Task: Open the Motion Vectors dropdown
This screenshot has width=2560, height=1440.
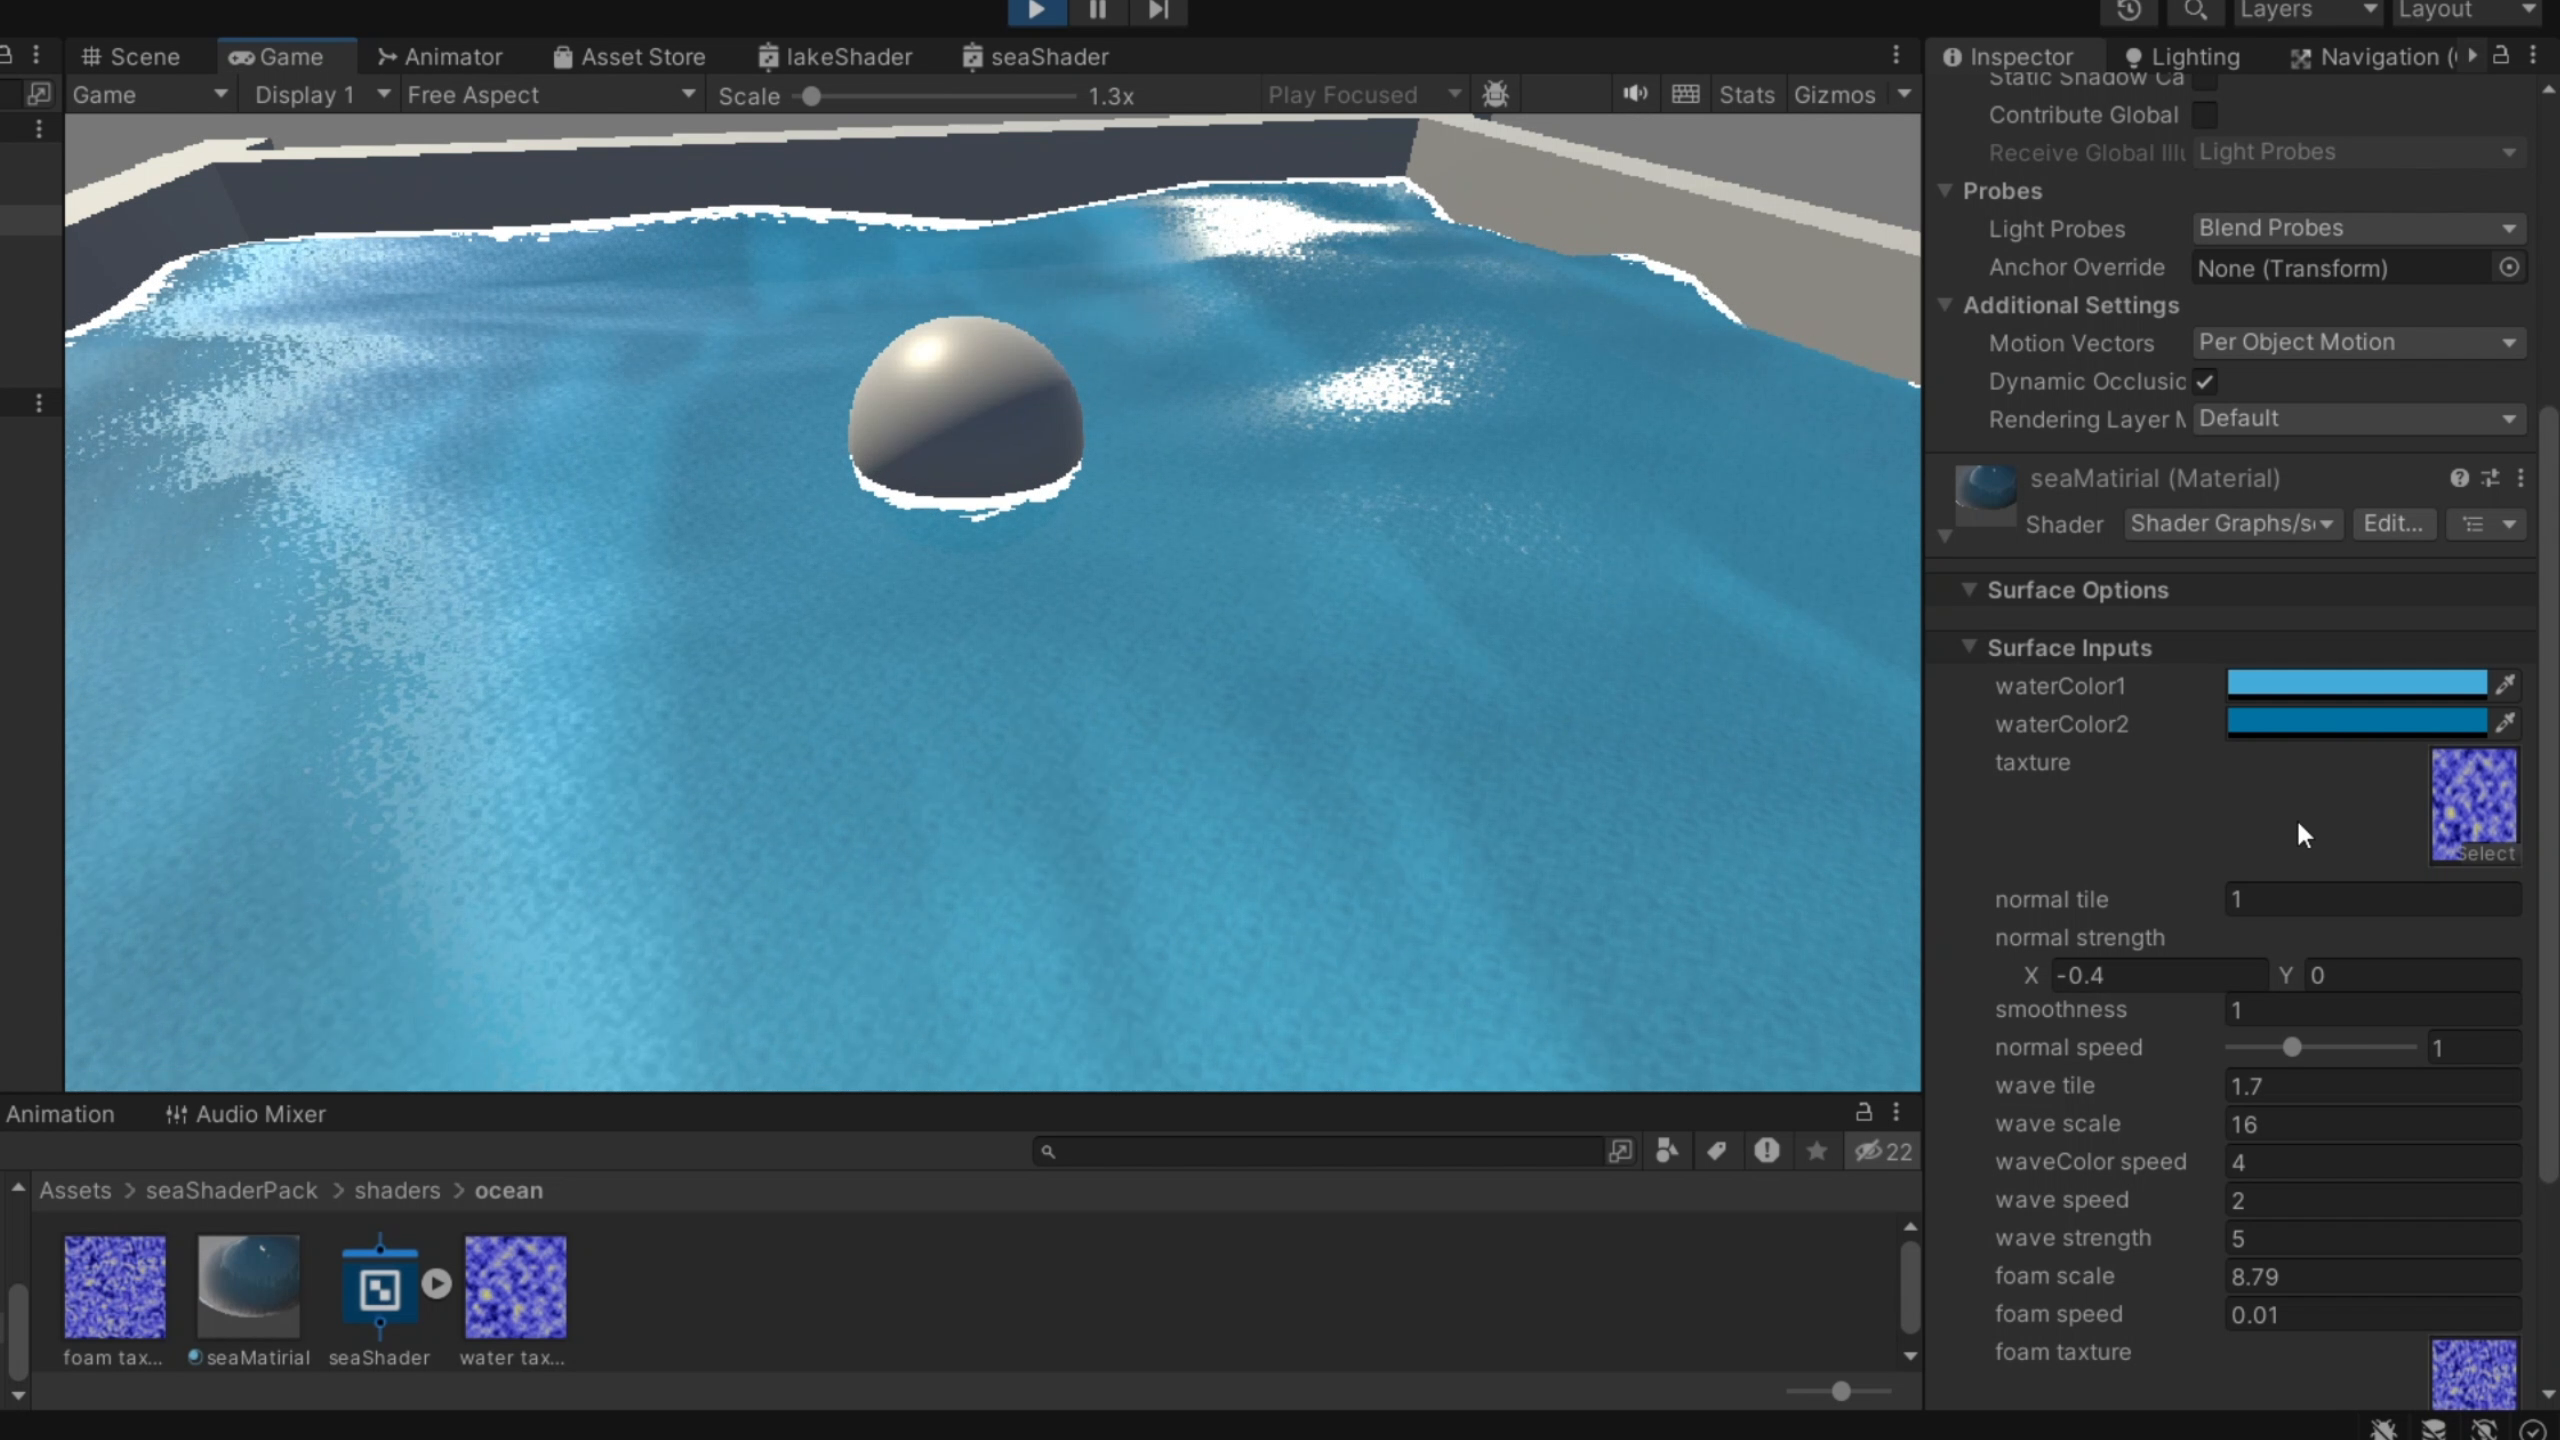Action: (2358, 342)
